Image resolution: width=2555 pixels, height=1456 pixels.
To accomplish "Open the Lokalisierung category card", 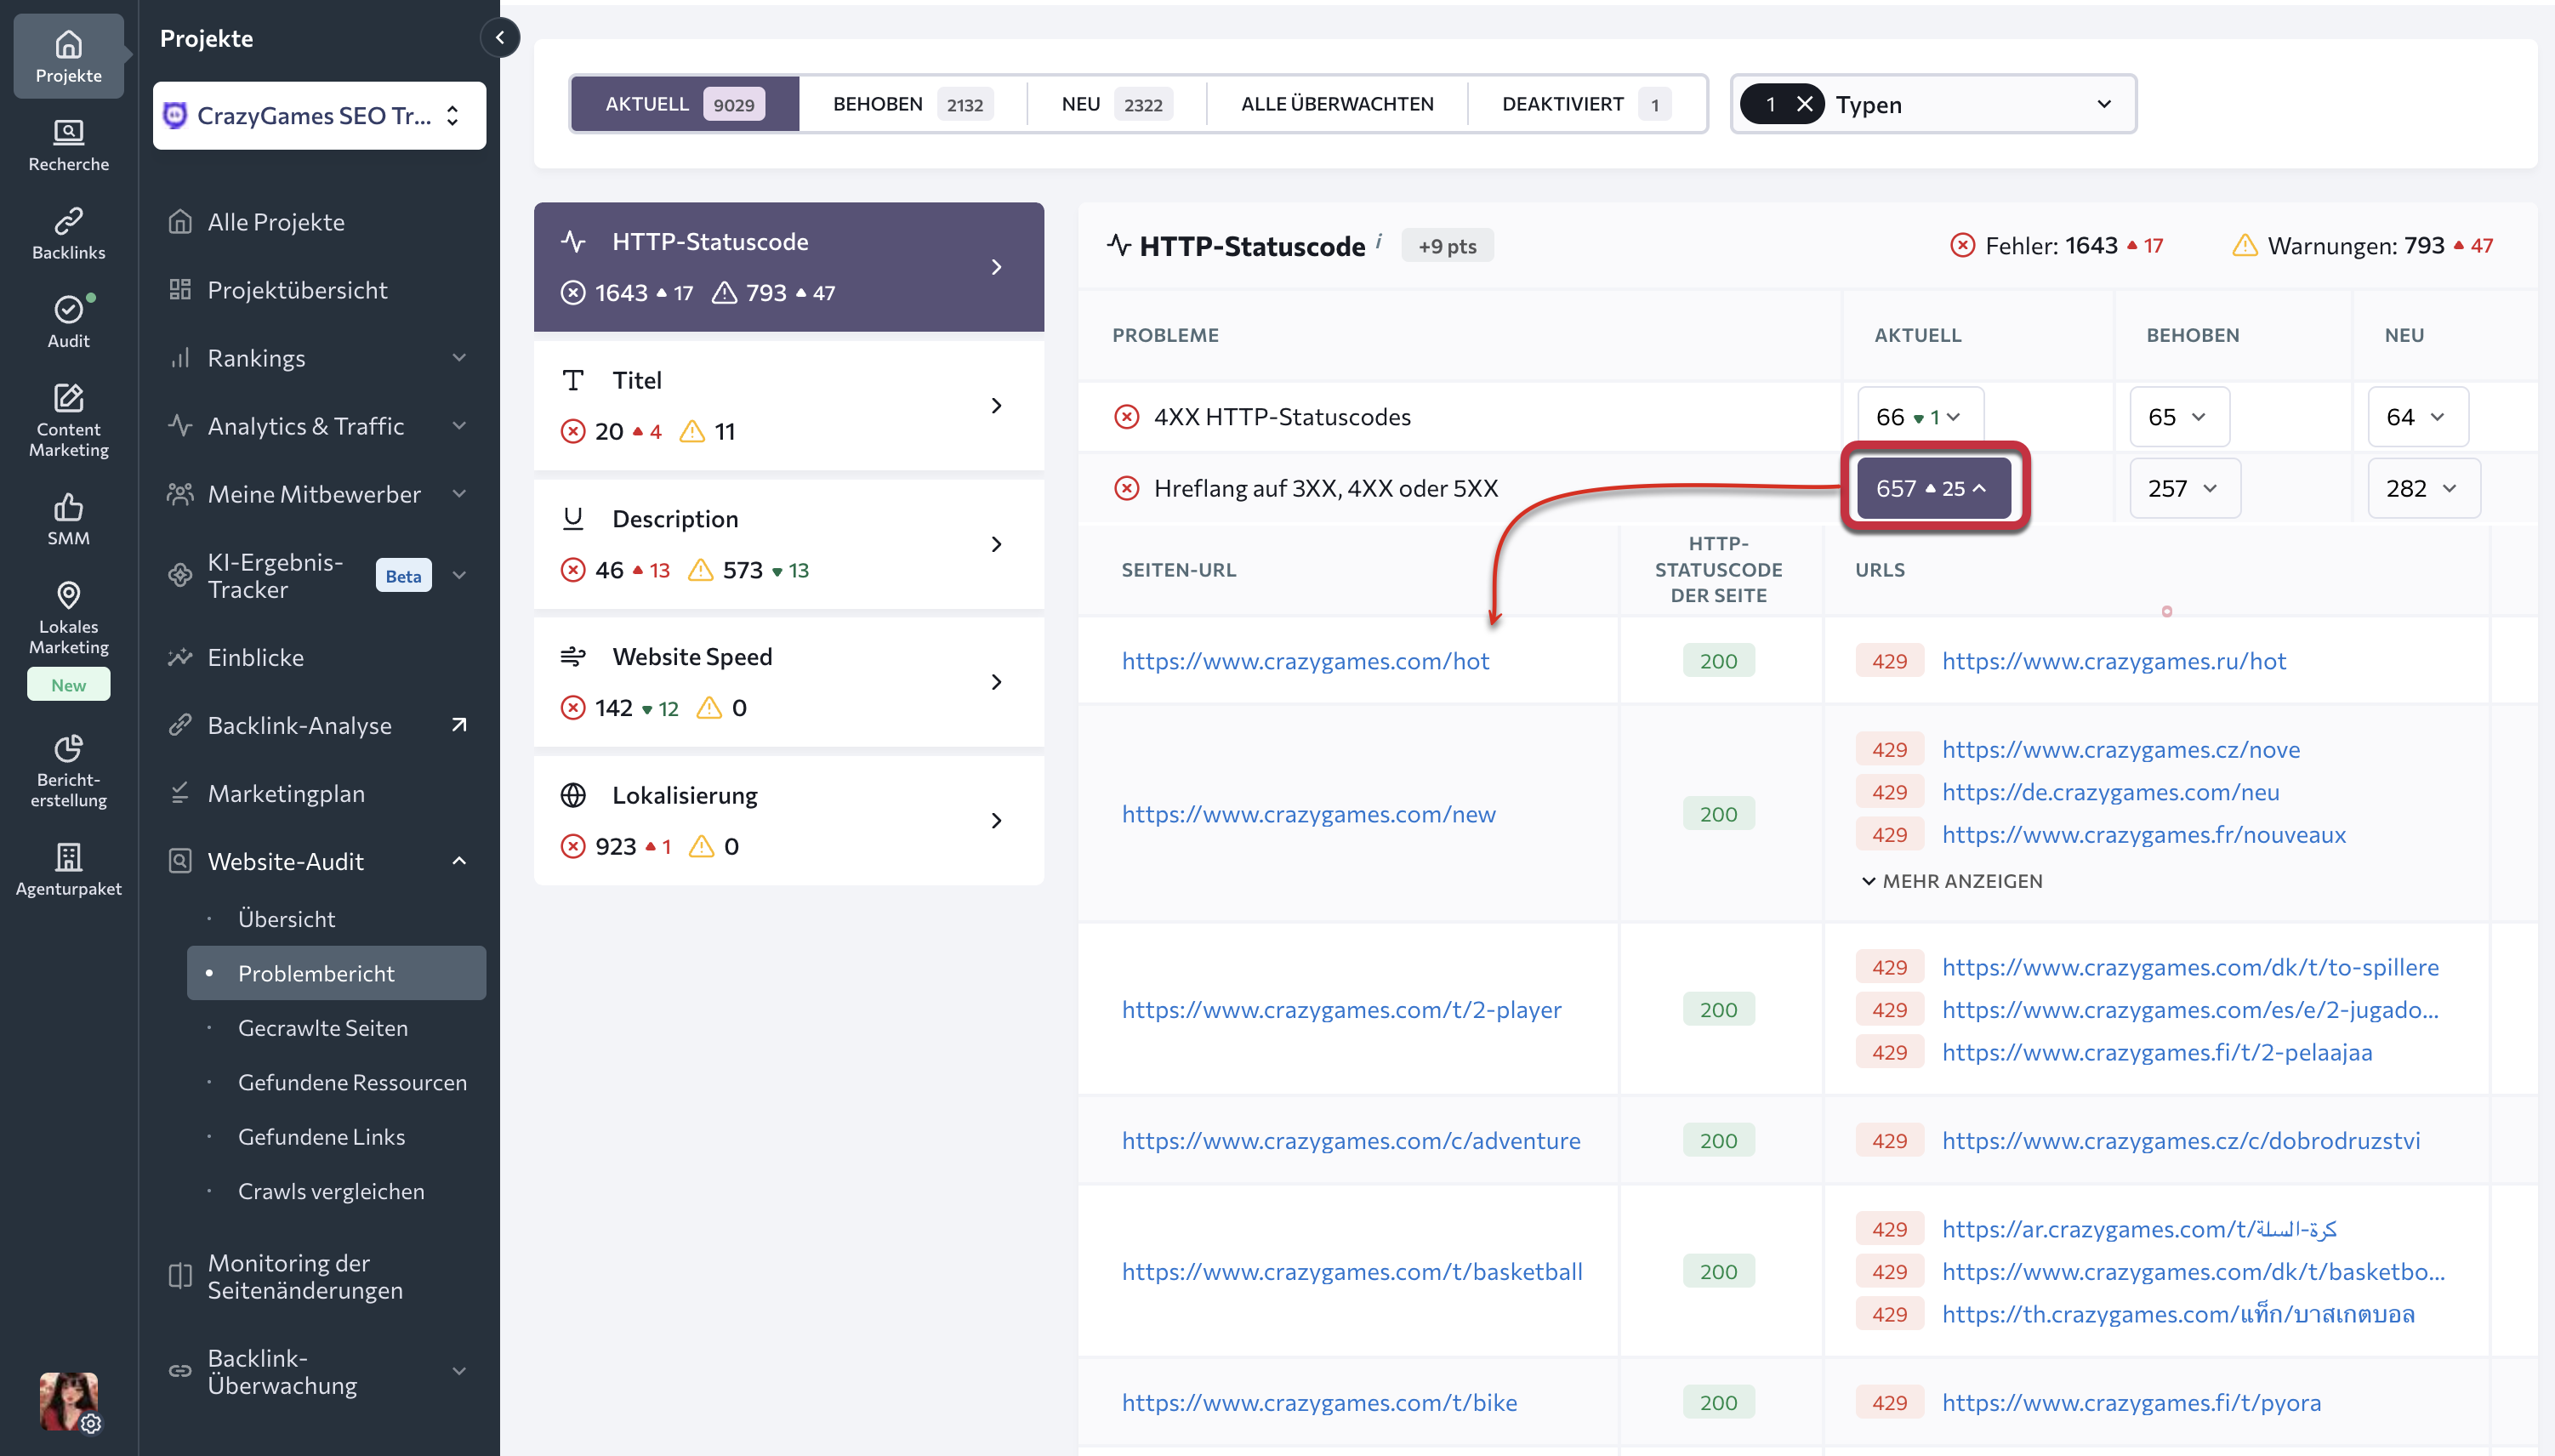I will coord(788,820).
